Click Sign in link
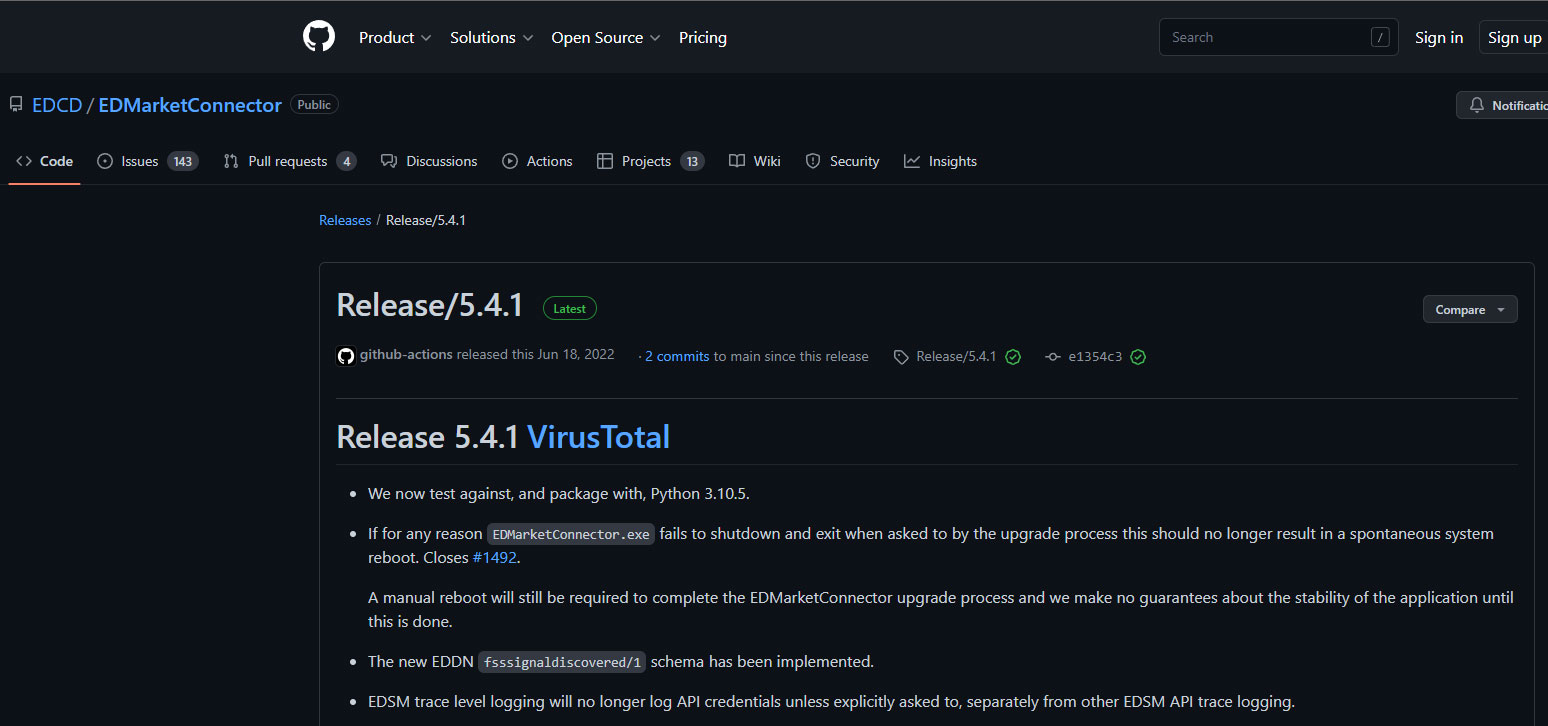The width and height of the screenshot is (1548, 726). (x=1439, y=38)
